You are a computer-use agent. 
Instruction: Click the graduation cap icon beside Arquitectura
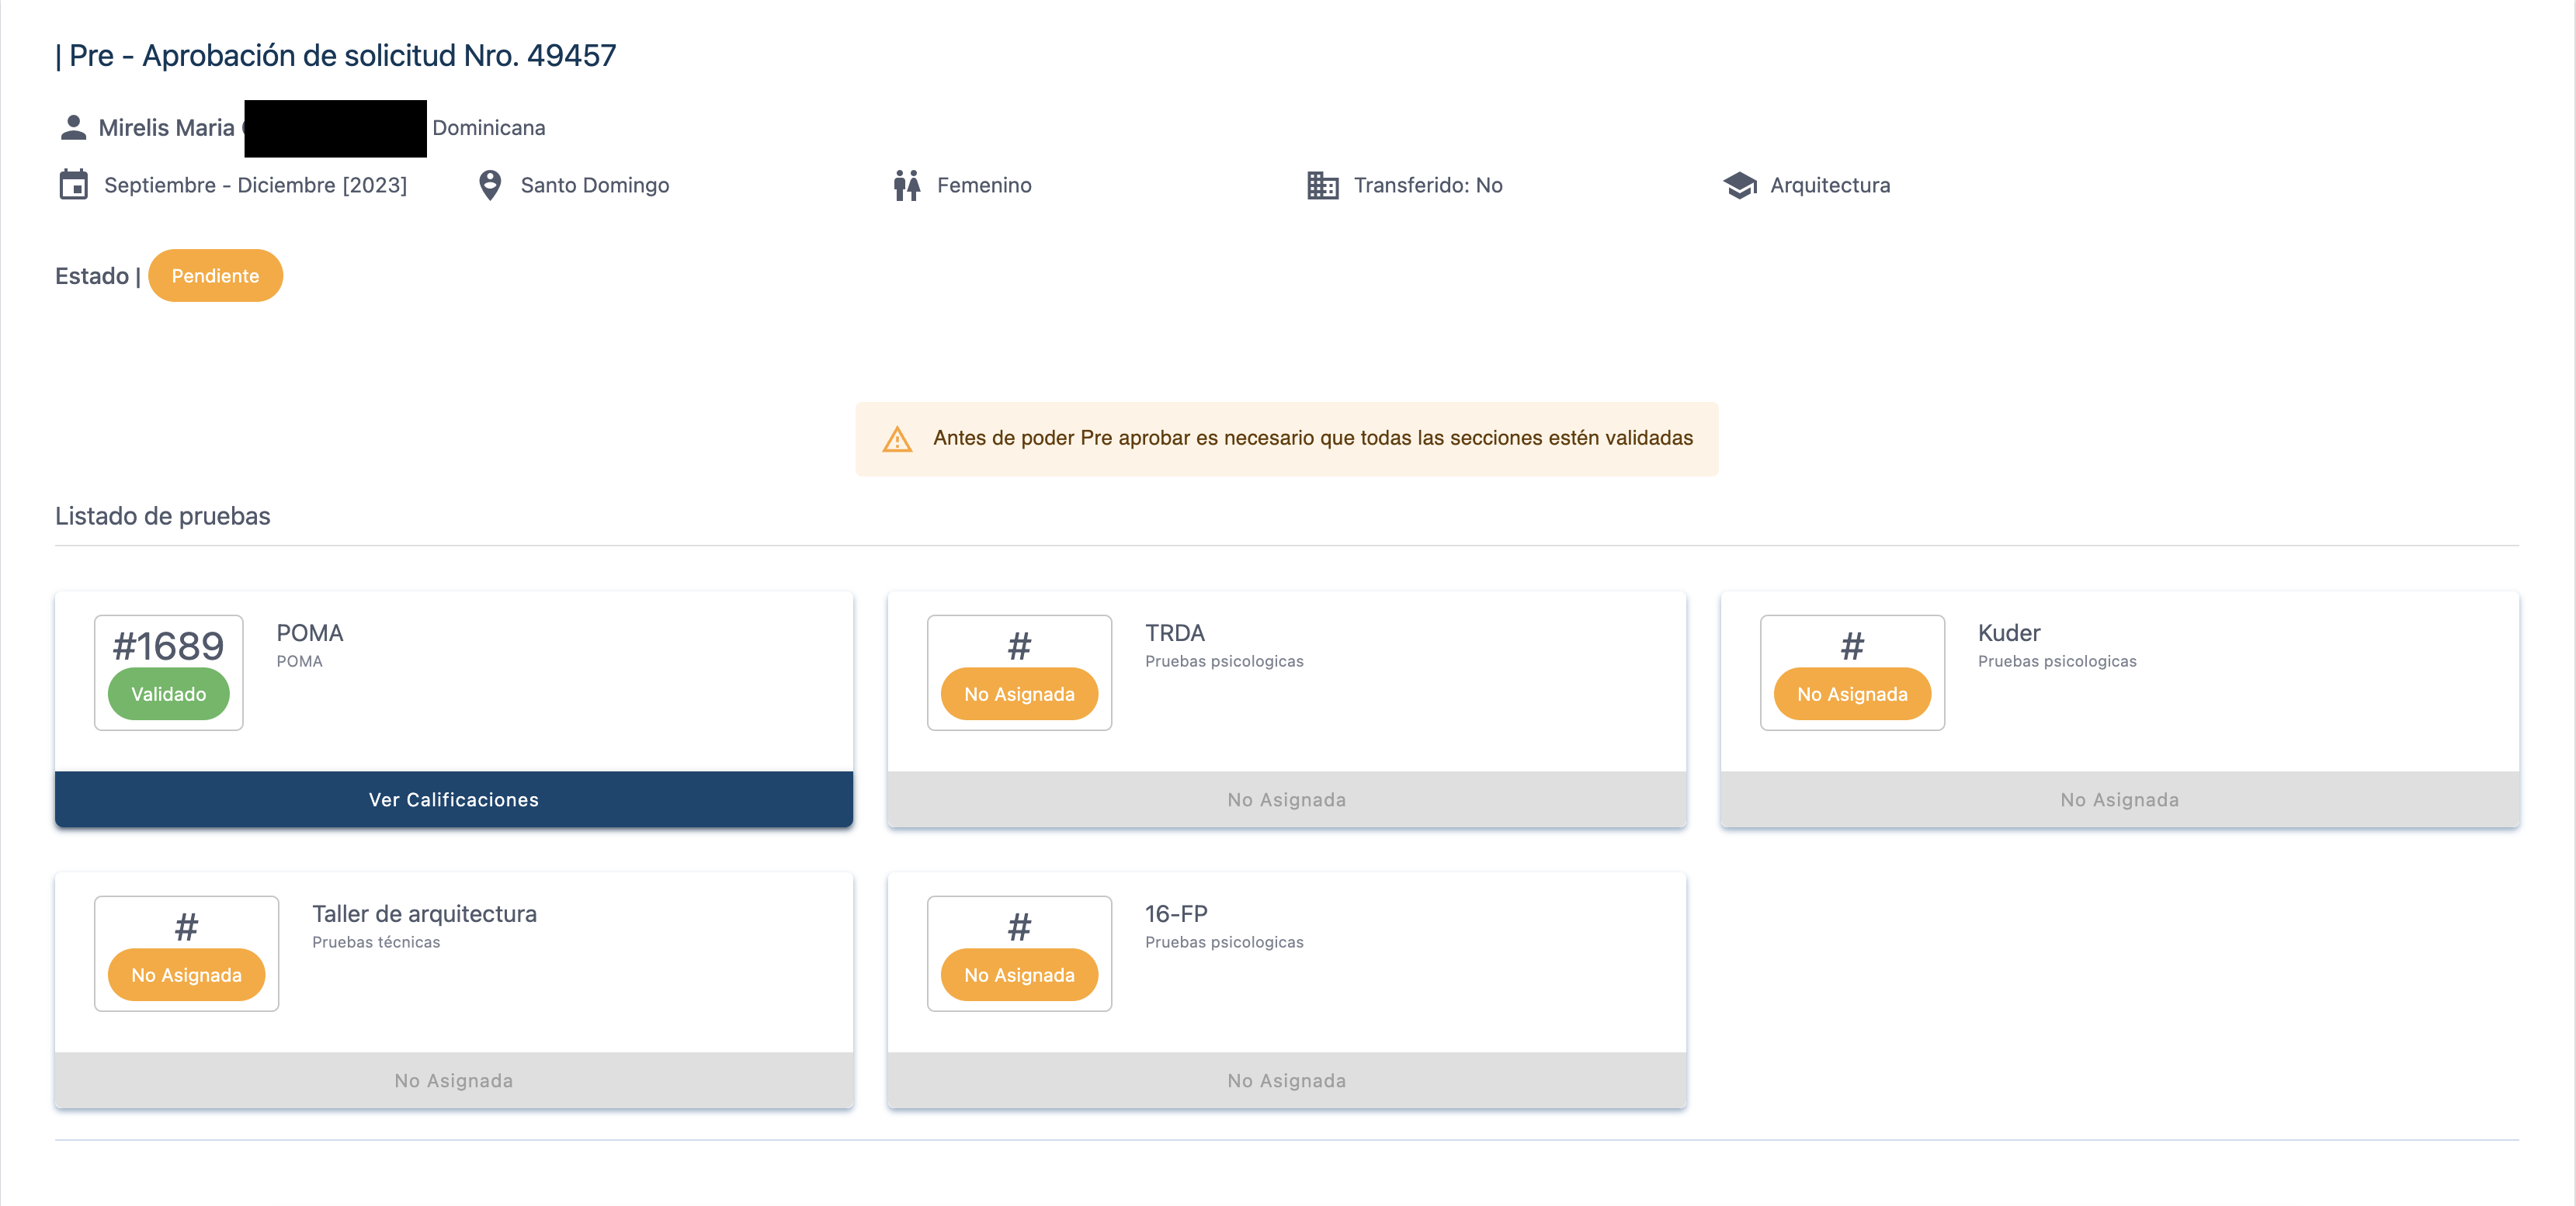(x=1740, y=185)
